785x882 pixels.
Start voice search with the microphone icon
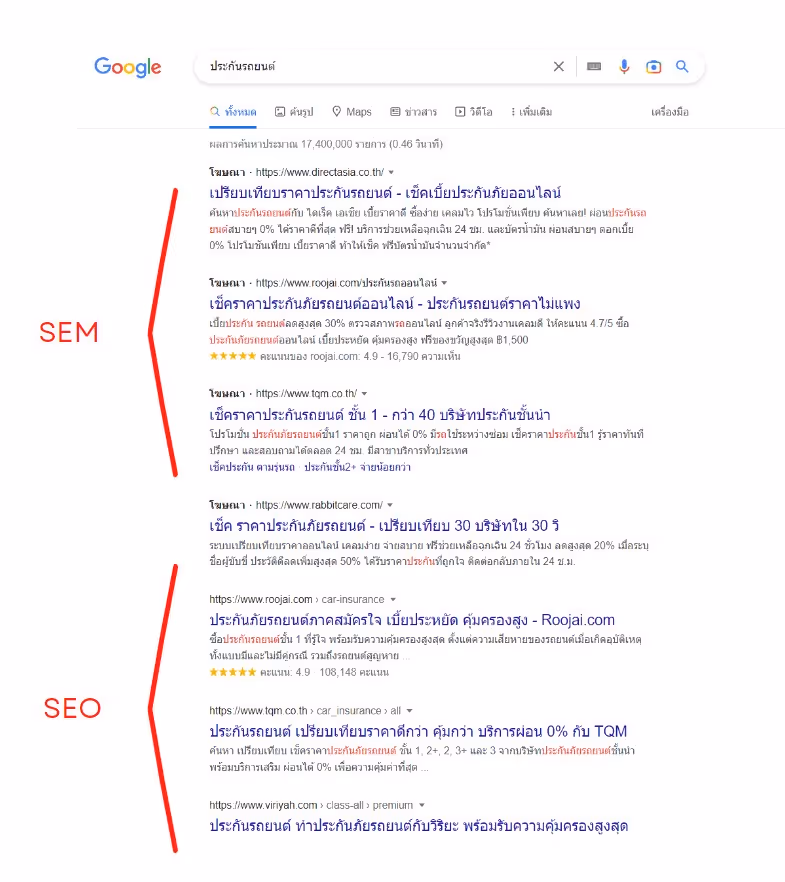[624, 67]
